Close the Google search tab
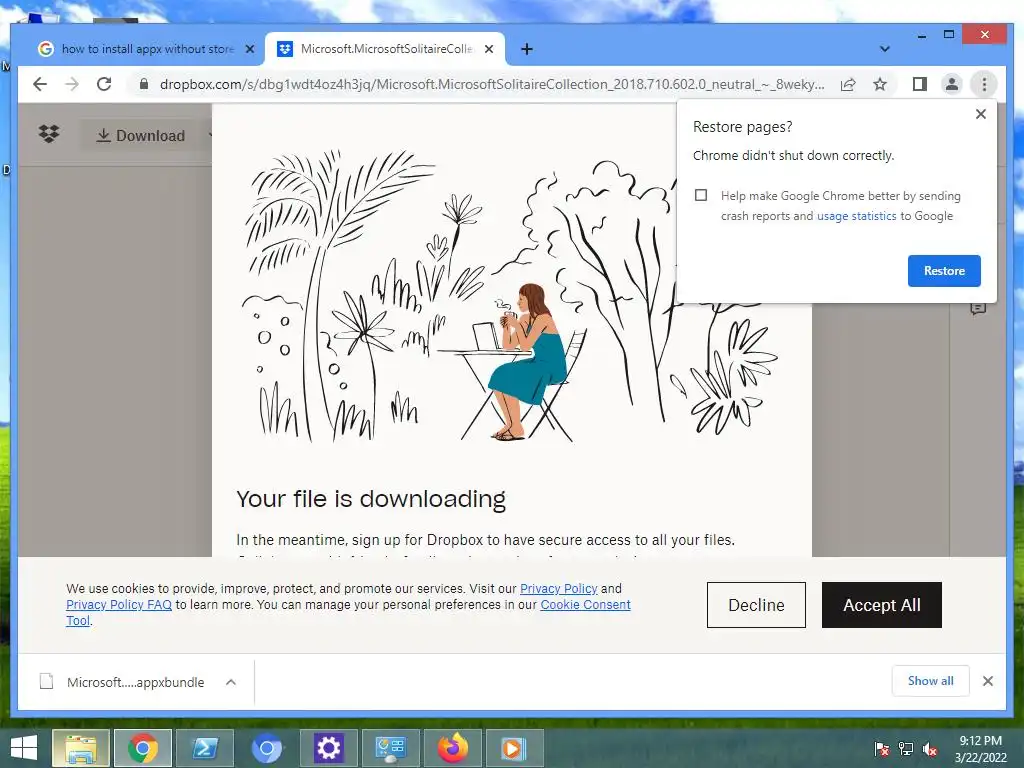The height and width of the screenshot is (768, 1024). point(249,49)
